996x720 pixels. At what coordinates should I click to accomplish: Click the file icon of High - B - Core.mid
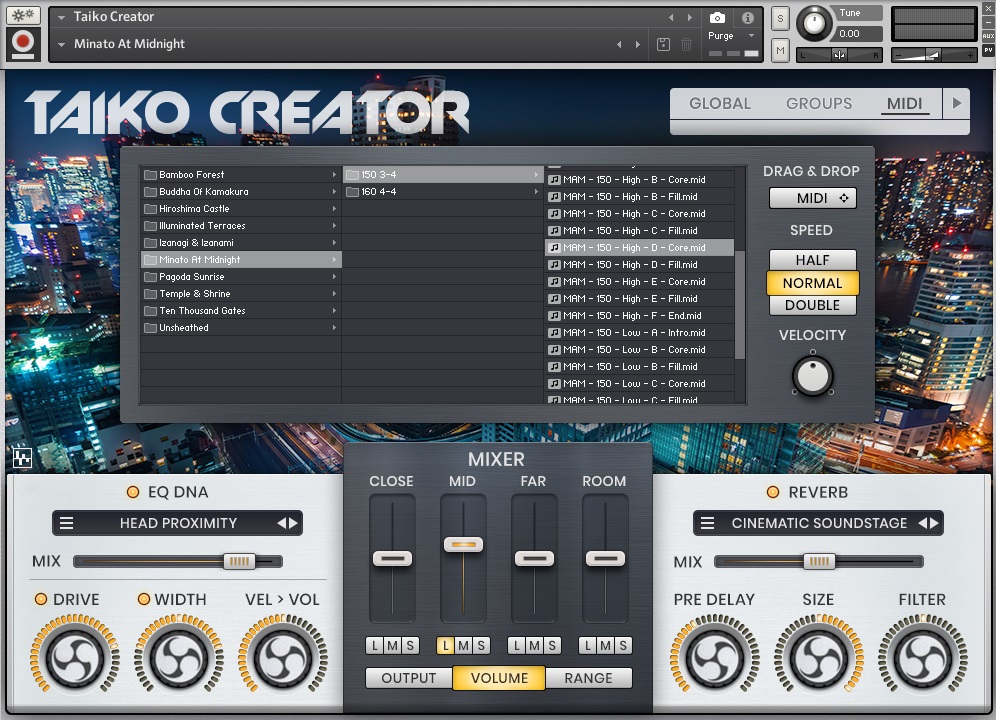pos(555,180)
